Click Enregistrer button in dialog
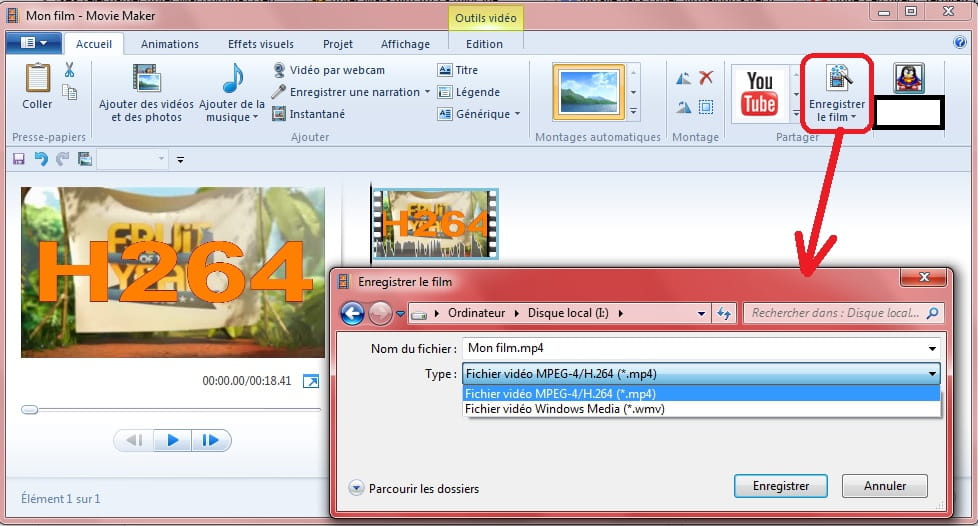 click(781, 486)
